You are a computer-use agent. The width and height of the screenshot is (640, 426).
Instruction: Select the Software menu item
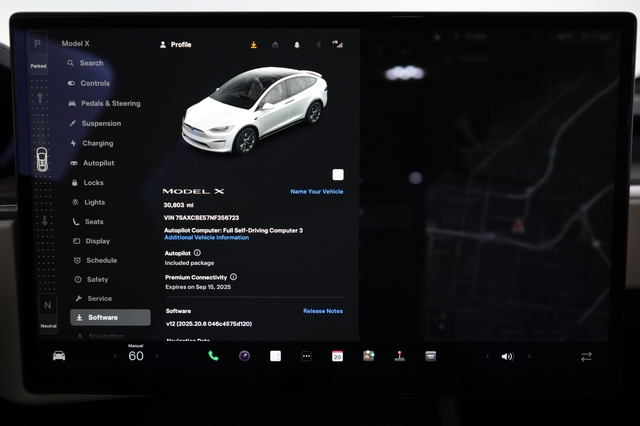(110, 317)
